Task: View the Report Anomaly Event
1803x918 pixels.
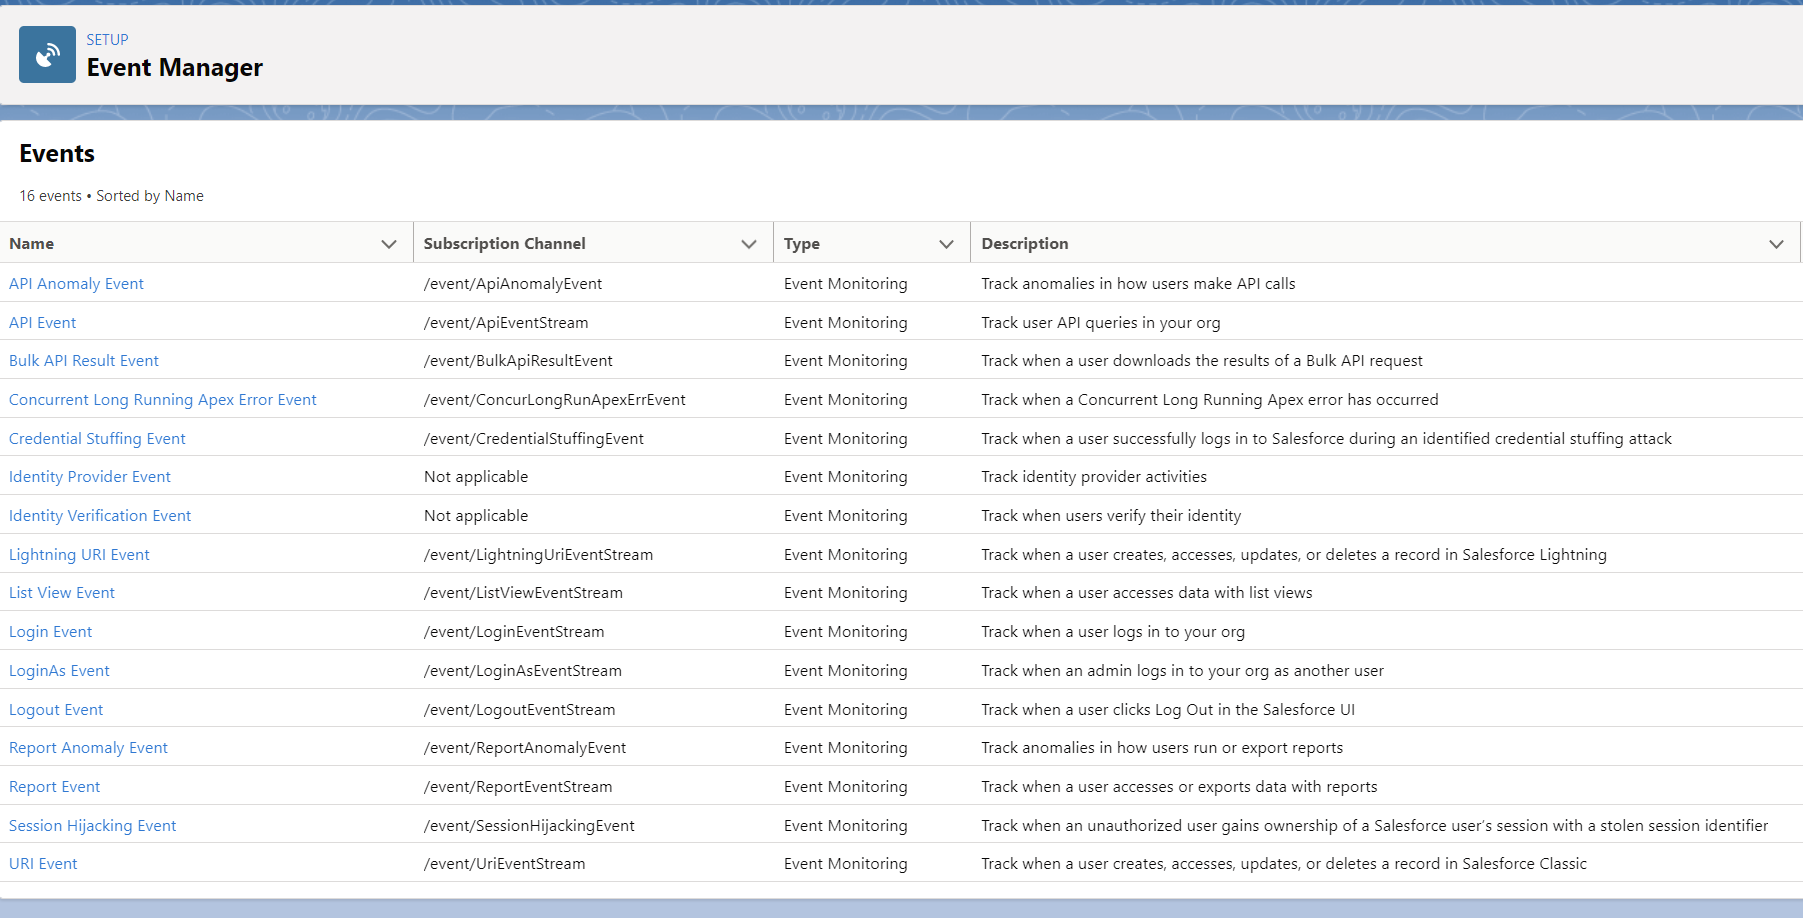Action: [88, 747]
